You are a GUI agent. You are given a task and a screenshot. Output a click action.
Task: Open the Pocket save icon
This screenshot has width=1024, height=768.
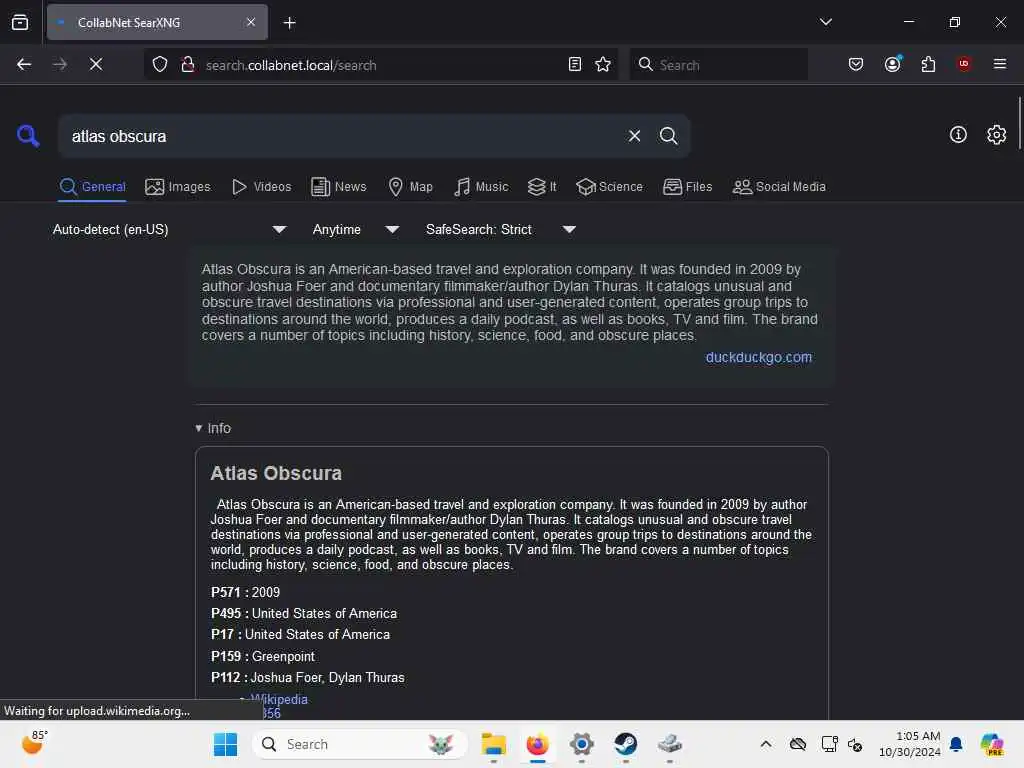tap(856, 64)
